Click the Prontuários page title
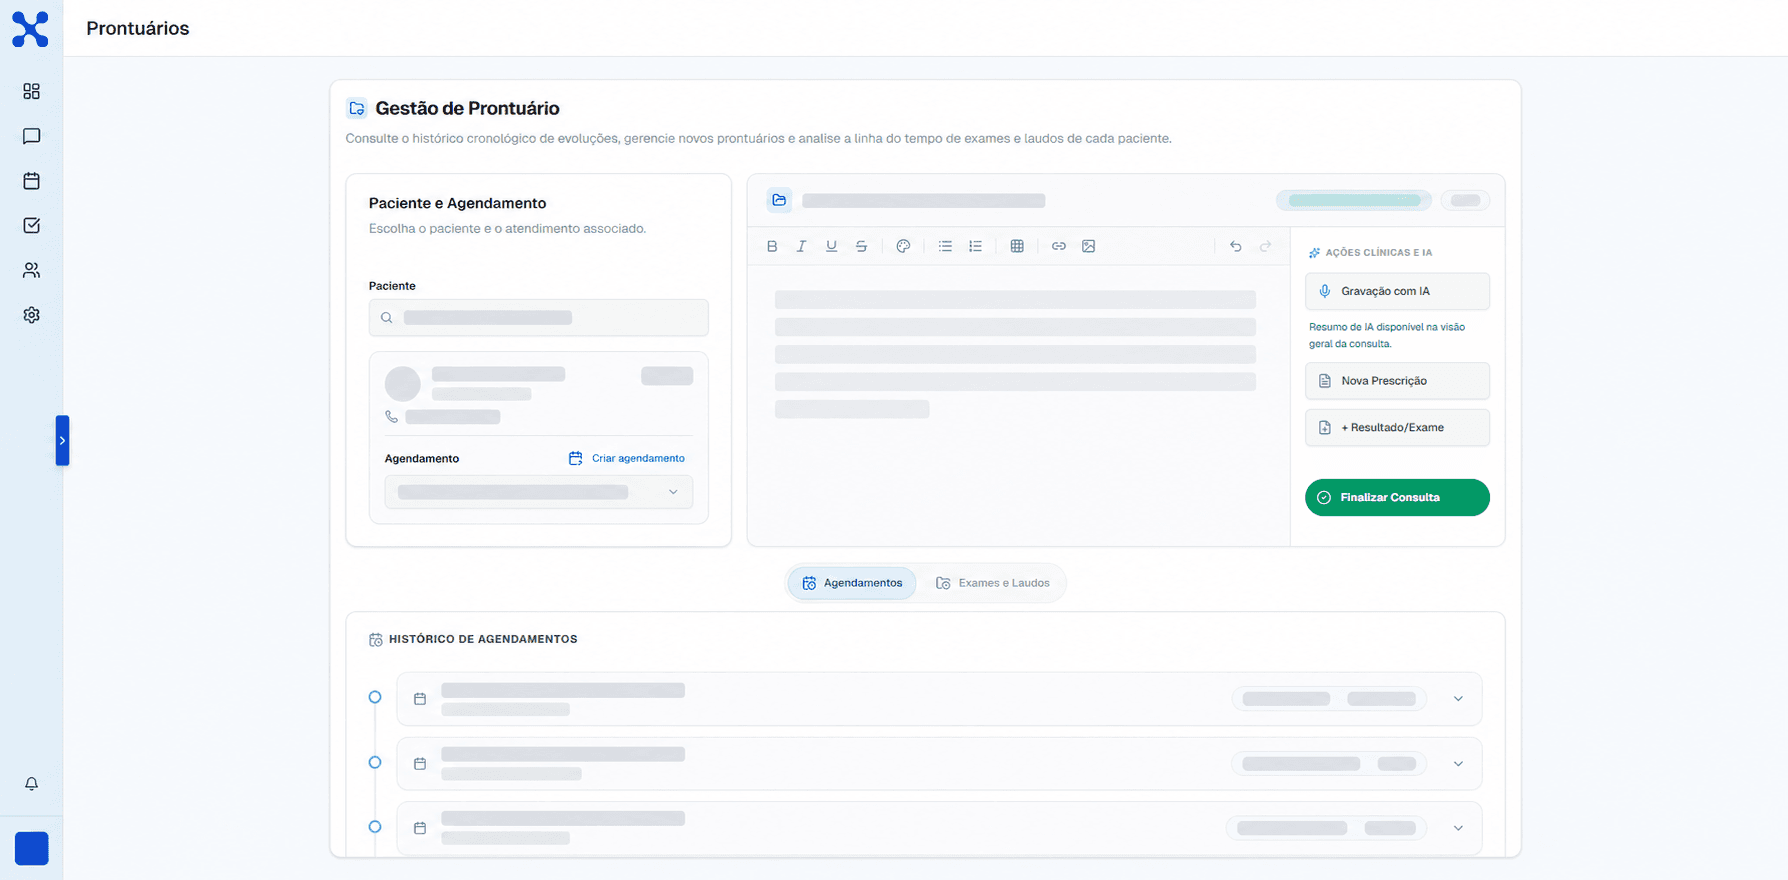Viewport: 1788px width, 880px height. pyautogui.click(x=138, y=28)
